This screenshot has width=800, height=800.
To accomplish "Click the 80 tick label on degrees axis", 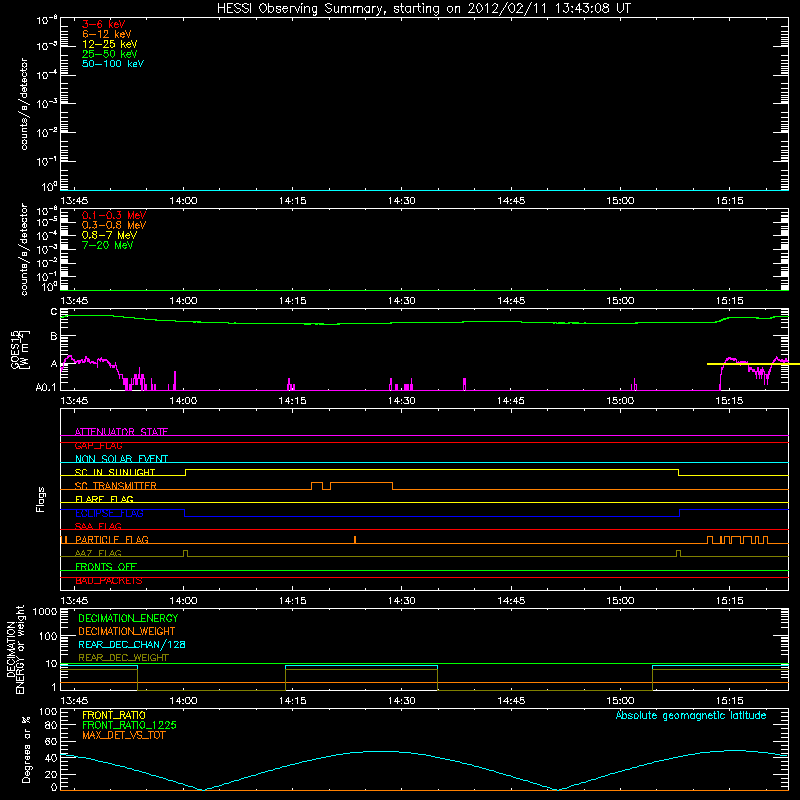I will (51, 725).
